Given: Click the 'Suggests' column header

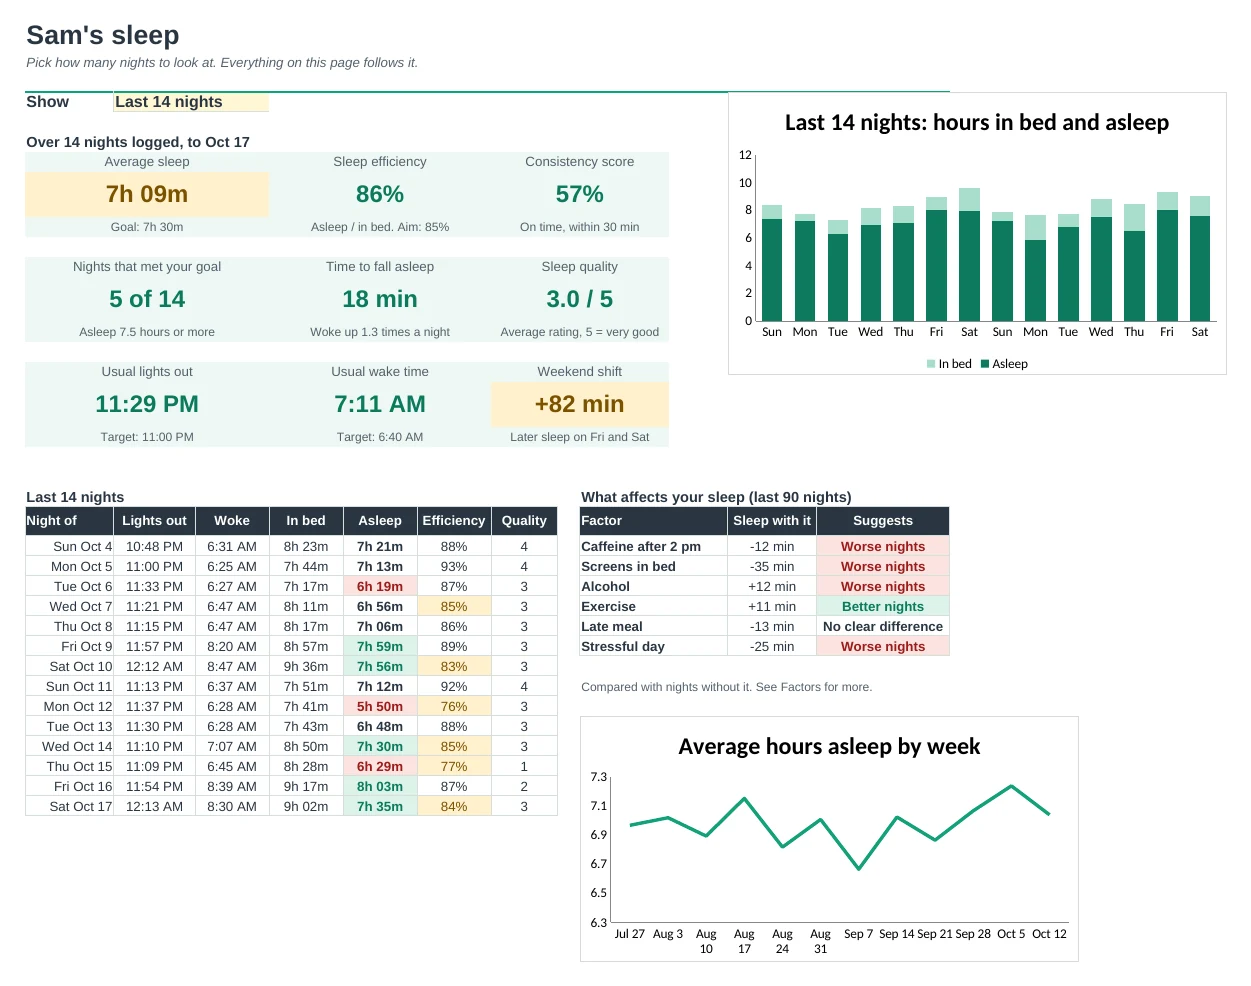Looking at the screenshot, I should click(x=883, y=521).
